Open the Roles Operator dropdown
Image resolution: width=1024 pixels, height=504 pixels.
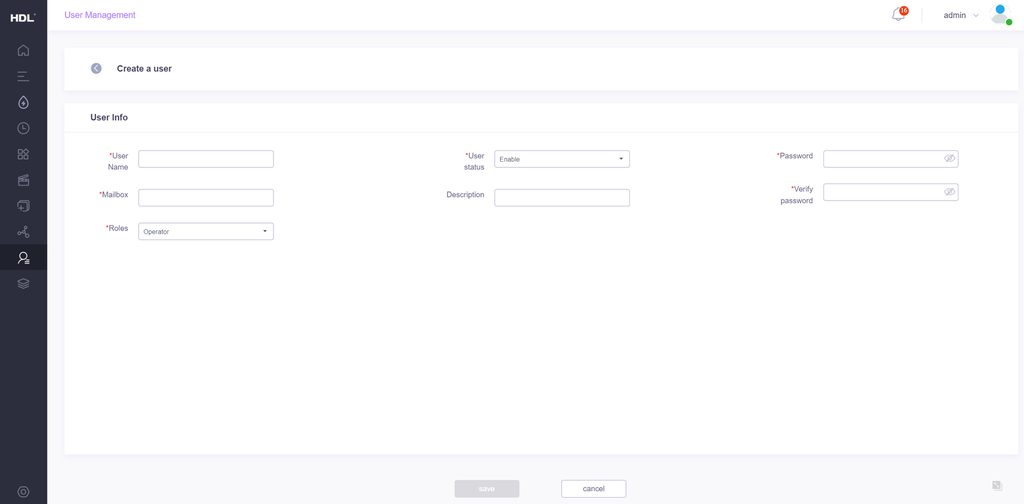point(206,231)
